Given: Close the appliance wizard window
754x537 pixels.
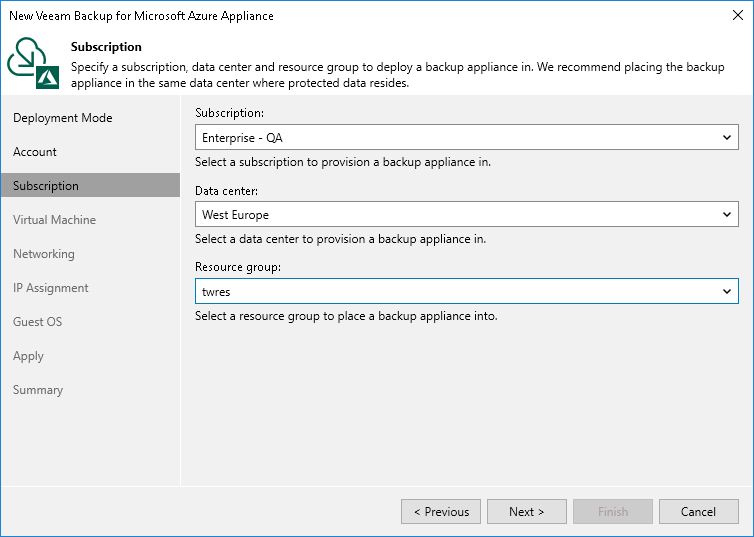Looking at the screenshot, I should tap(735, 16).
